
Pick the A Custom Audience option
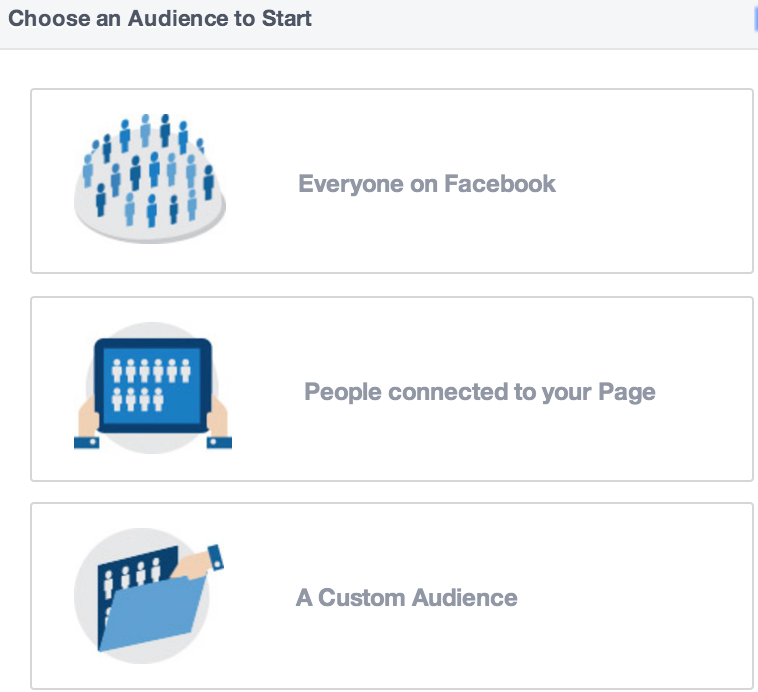click(x=392, y=596)
